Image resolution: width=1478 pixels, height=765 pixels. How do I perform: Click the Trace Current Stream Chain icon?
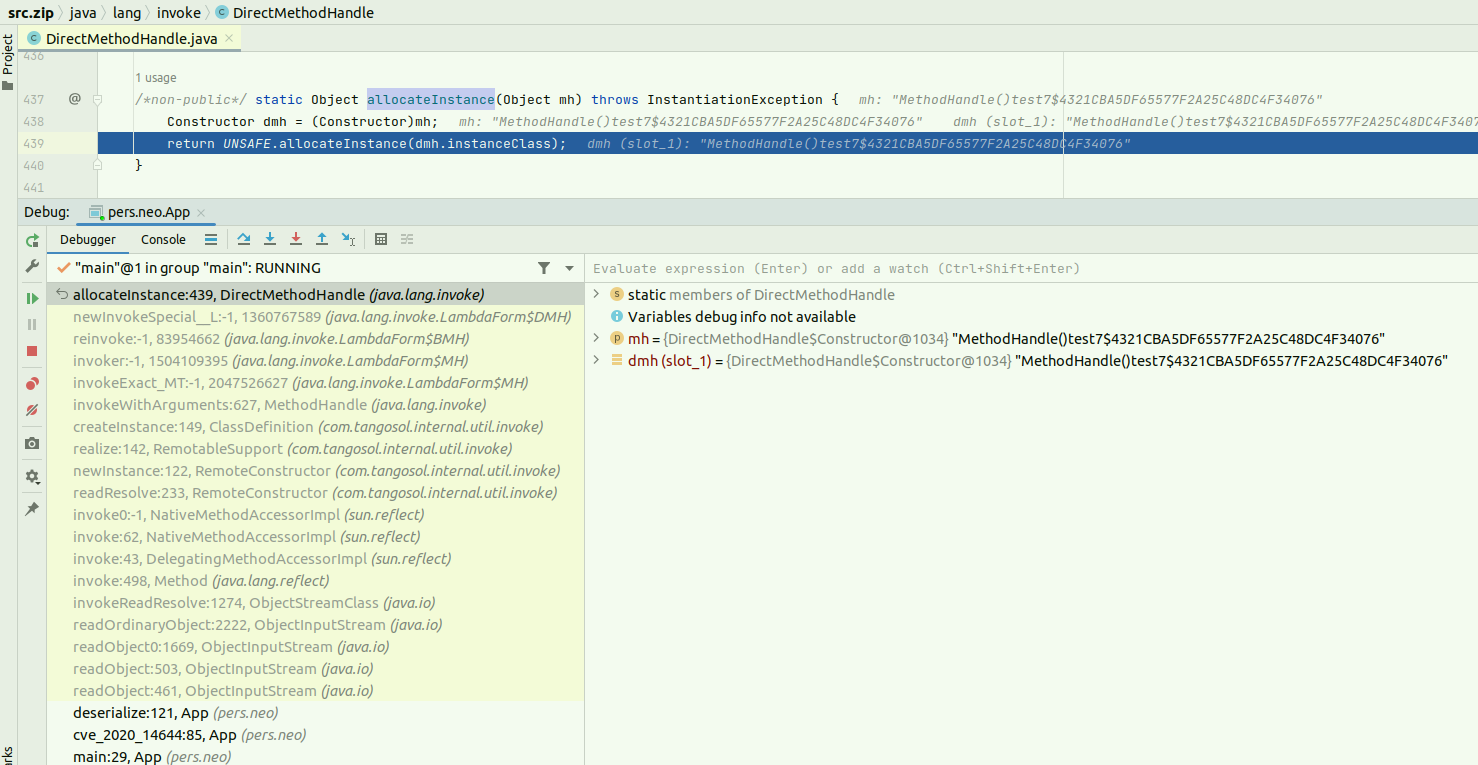tap(407, 239)
